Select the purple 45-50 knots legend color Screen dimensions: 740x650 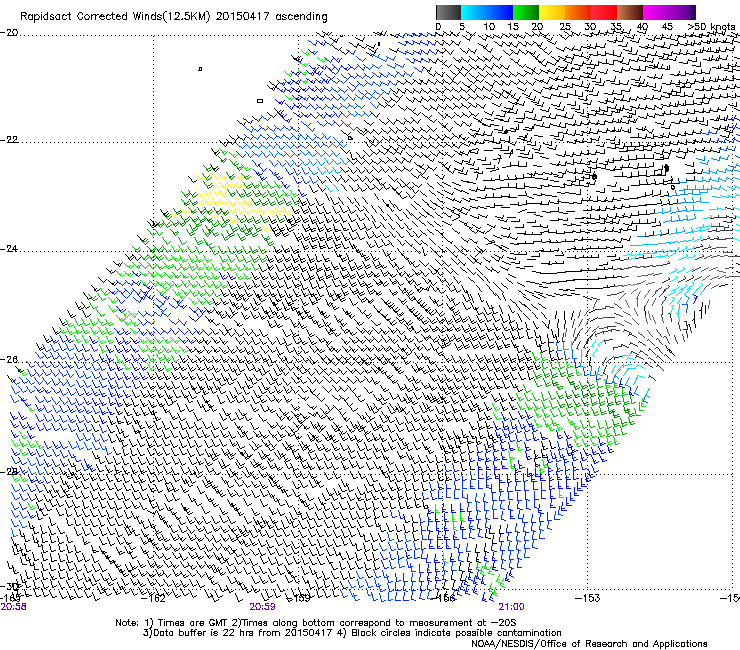point(682,12)
